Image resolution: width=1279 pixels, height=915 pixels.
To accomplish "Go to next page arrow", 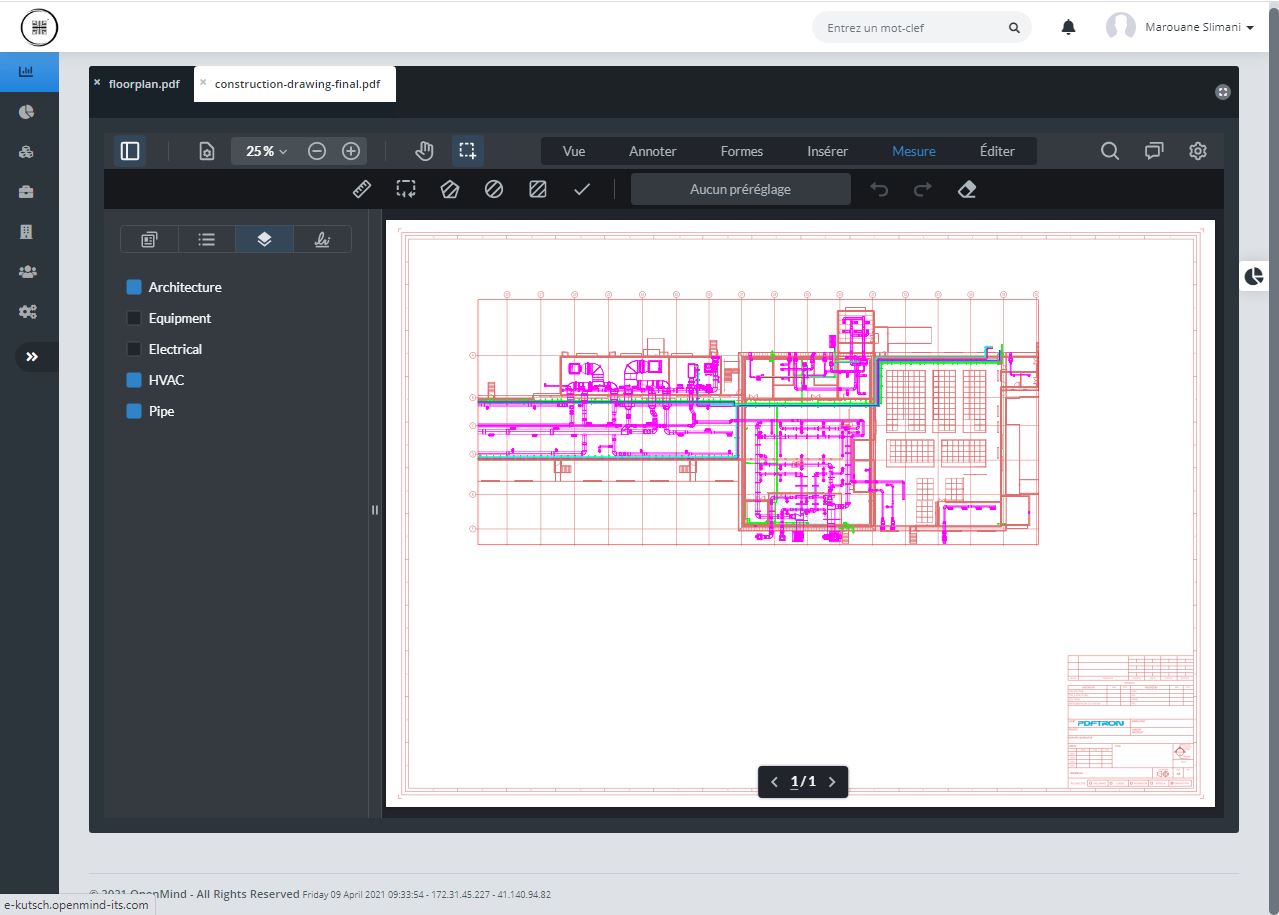I will point(832,782).
